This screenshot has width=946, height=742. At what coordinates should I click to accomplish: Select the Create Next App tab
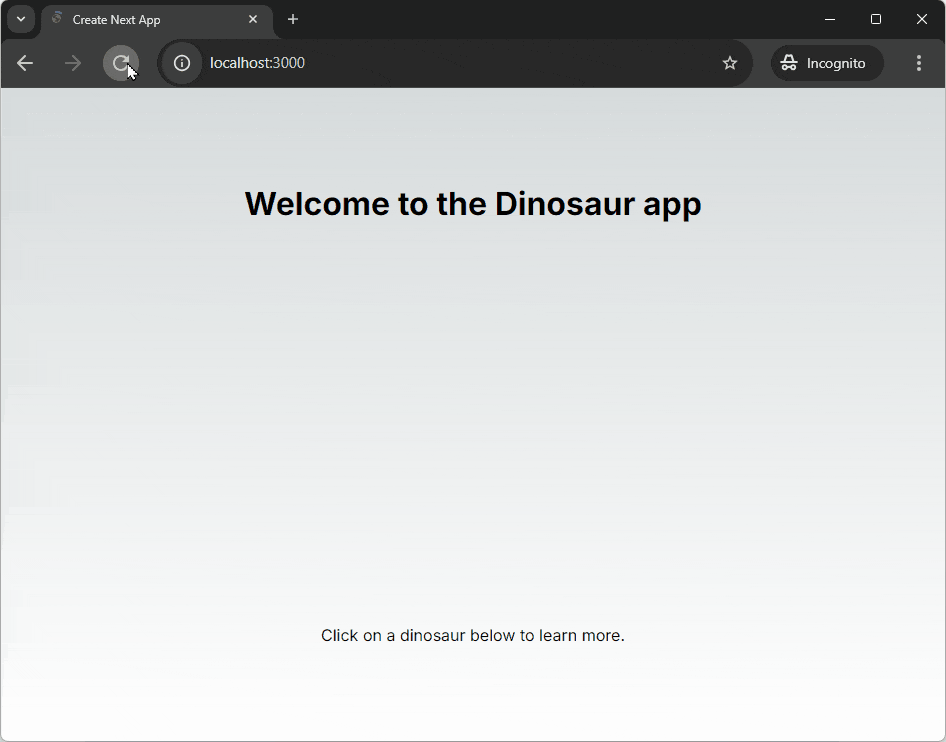pyautogui.click(x=140, y=19)
